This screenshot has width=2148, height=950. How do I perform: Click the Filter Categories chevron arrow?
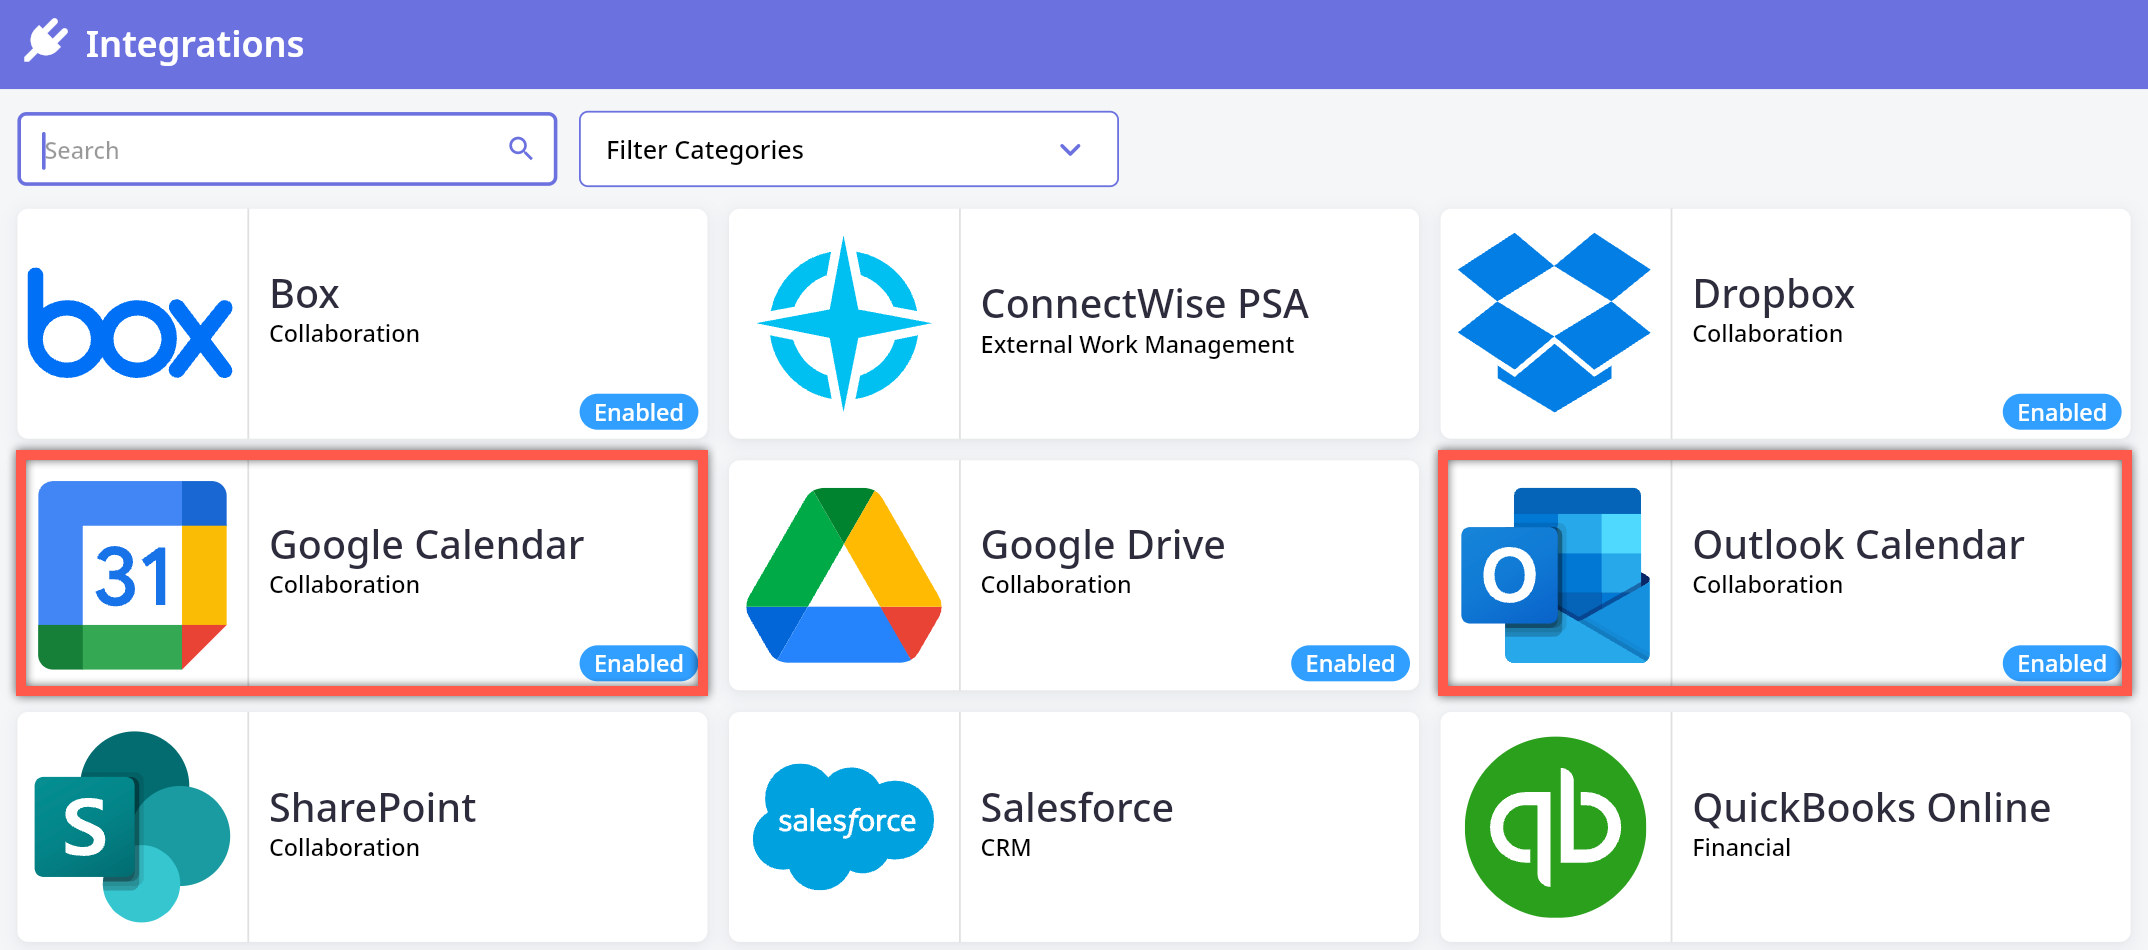[1070, 150]
